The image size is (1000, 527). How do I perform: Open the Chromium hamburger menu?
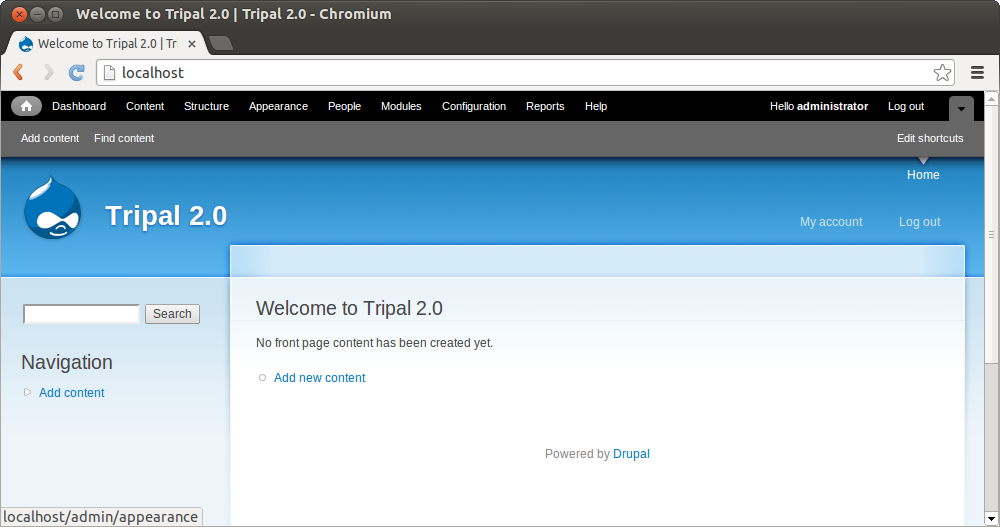tap(977, 72)
